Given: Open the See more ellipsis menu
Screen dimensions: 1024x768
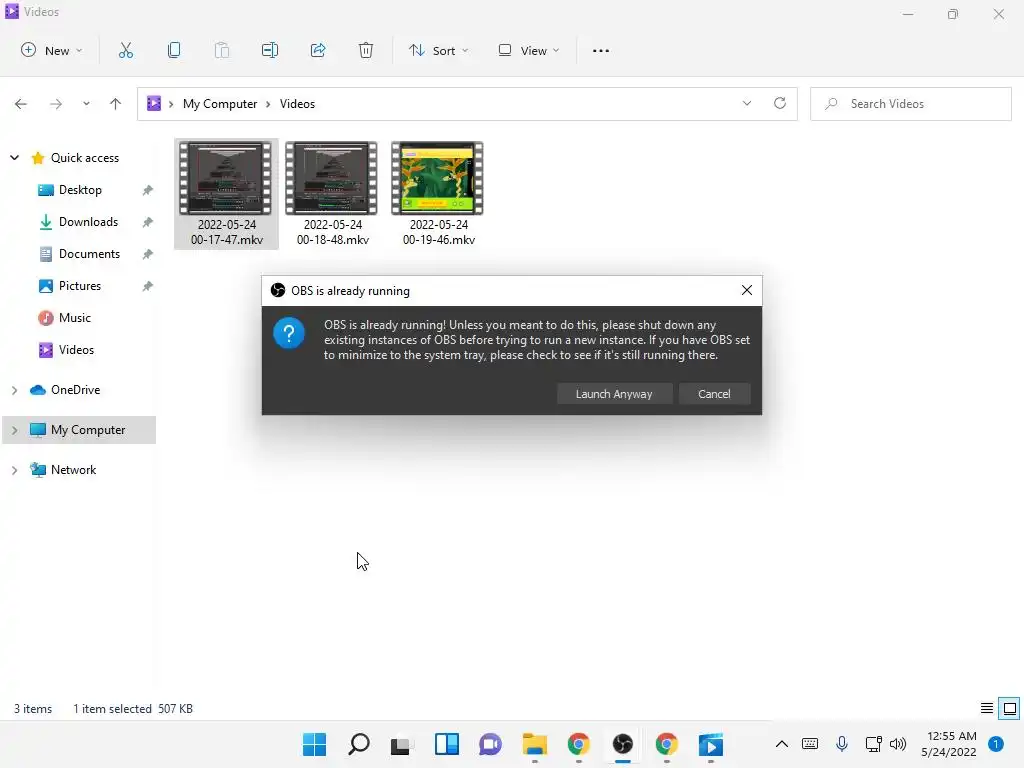Looking at the screenshot, I should (601, 50).
